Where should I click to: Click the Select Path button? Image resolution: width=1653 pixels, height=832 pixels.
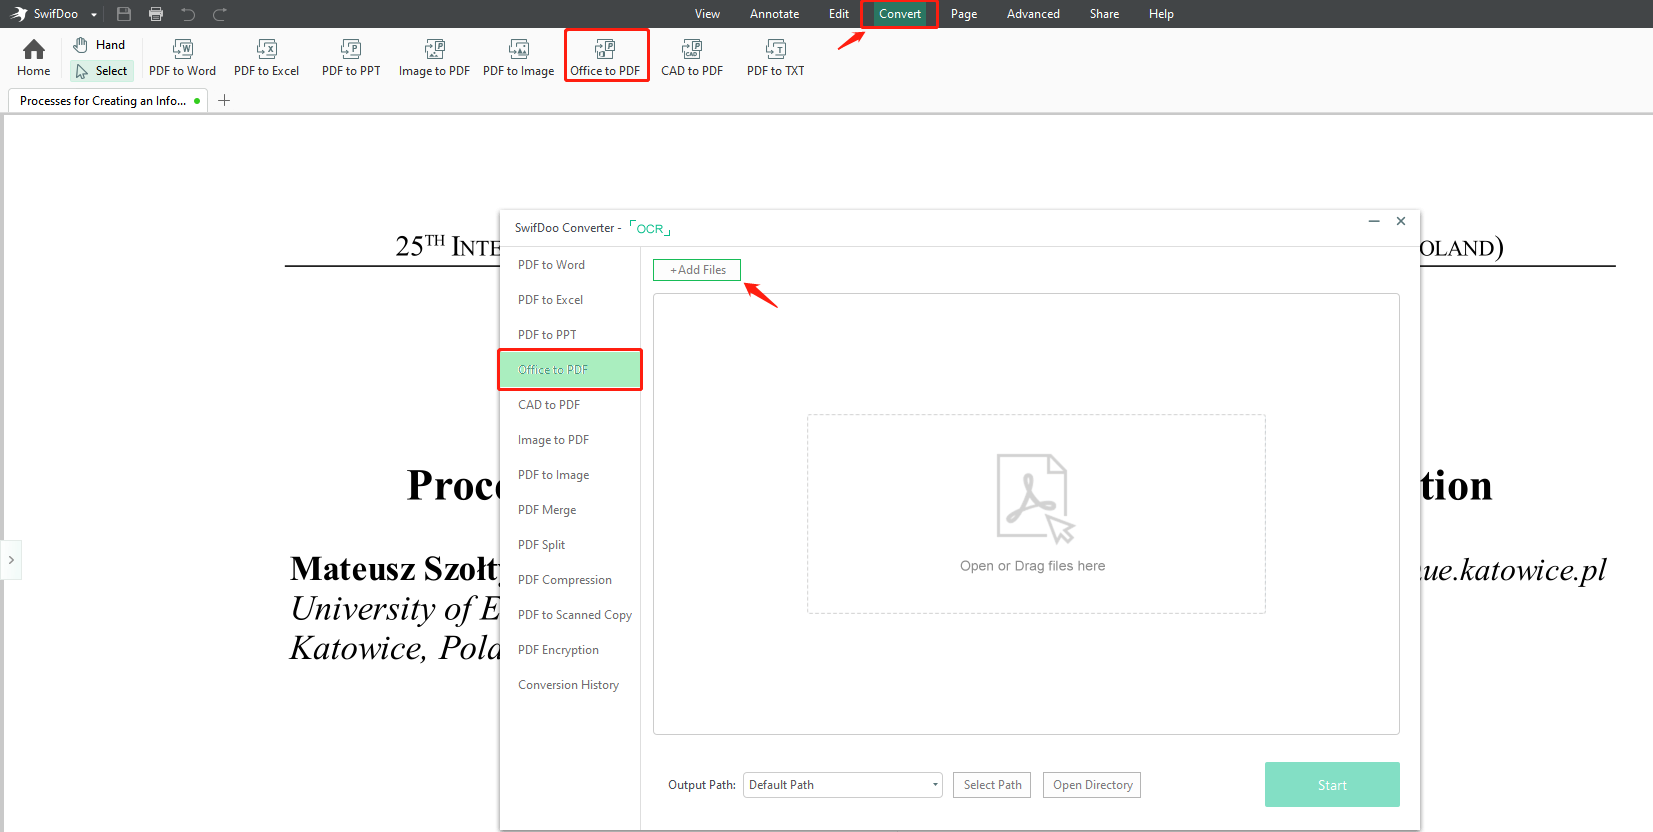(992, 785)
